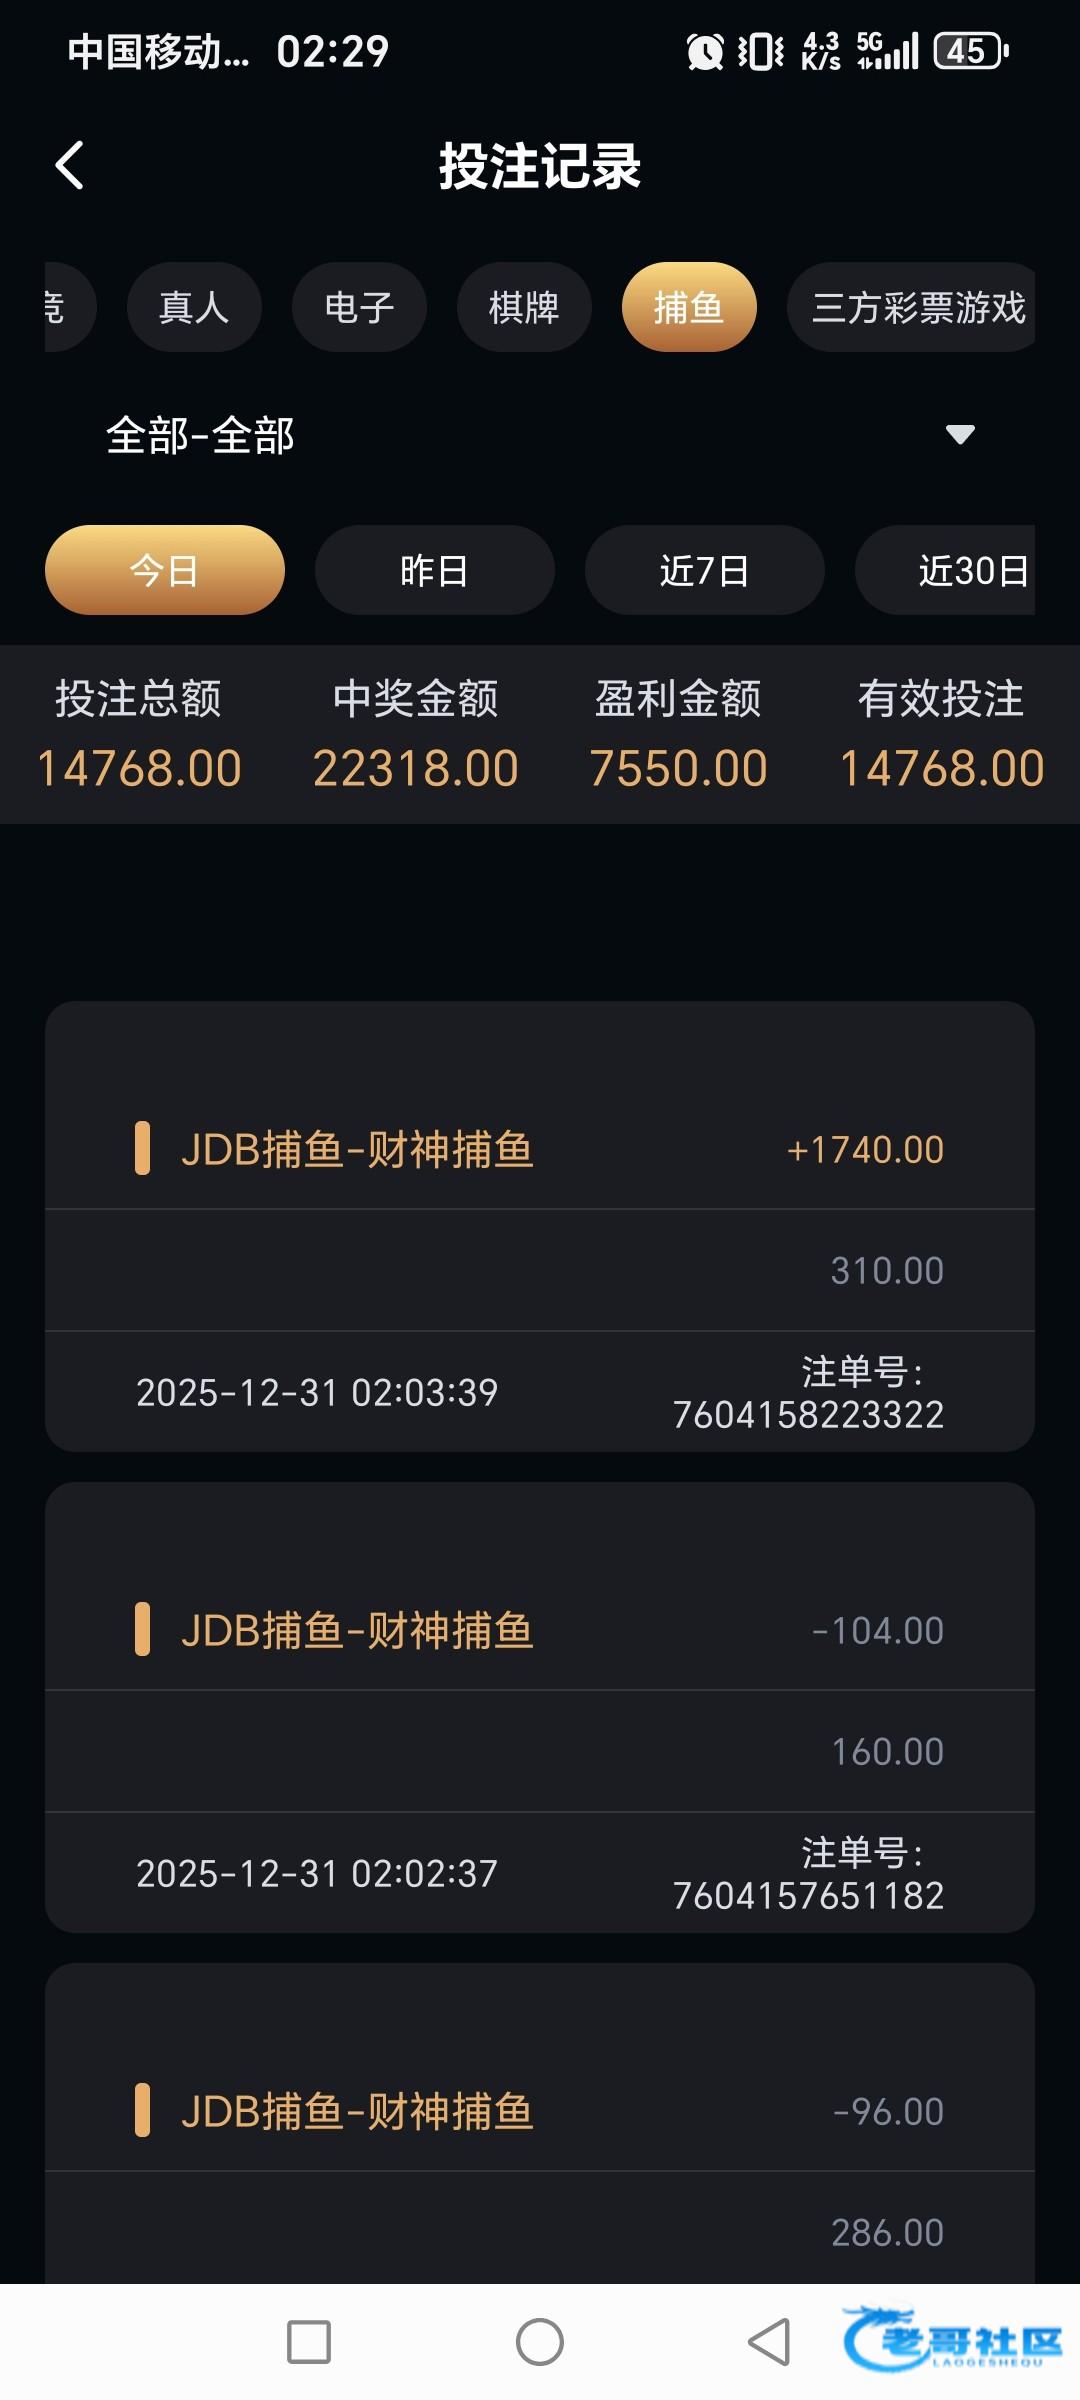Screen dimensions: 1080x2400
Task: Switch to the 电子 category tab
Action: point(359,308)
